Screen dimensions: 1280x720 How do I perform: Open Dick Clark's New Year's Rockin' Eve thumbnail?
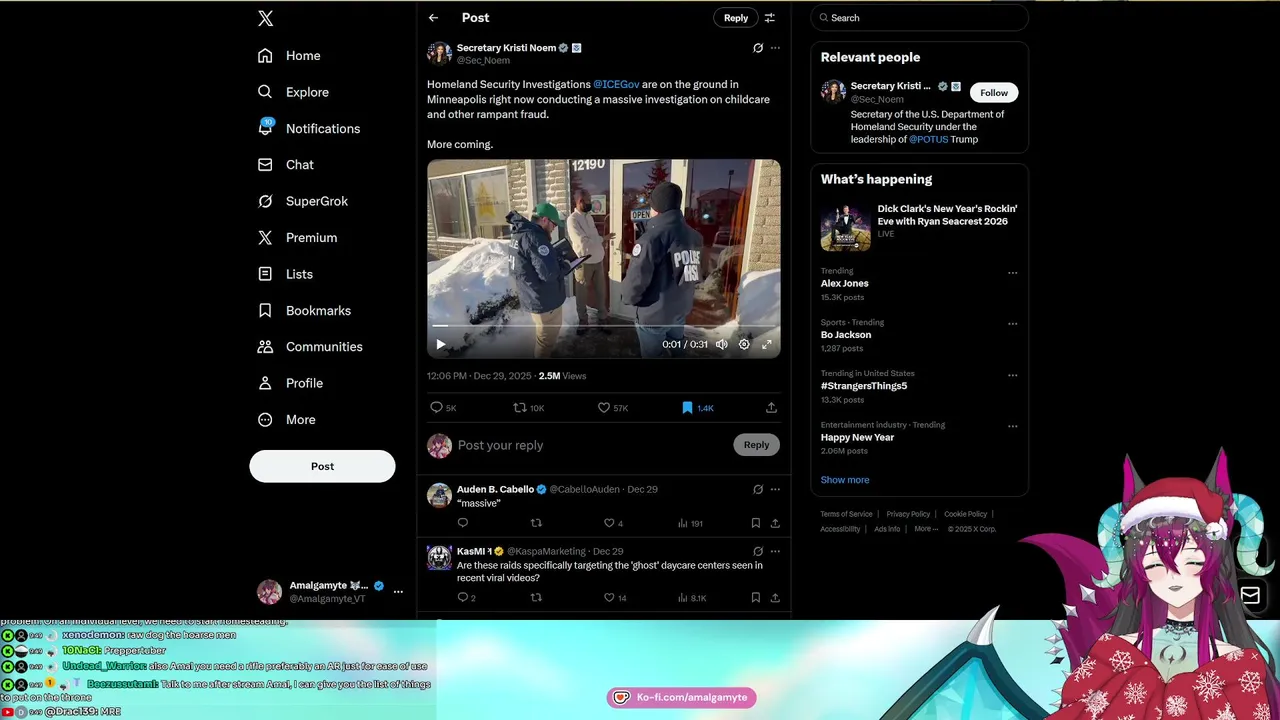[846, 226]
